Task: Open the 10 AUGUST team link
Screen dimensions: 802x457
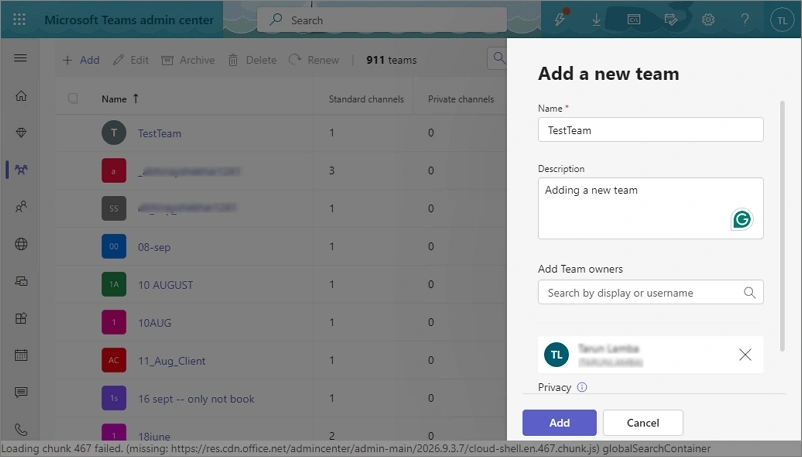Action: [x=166, y=285]
